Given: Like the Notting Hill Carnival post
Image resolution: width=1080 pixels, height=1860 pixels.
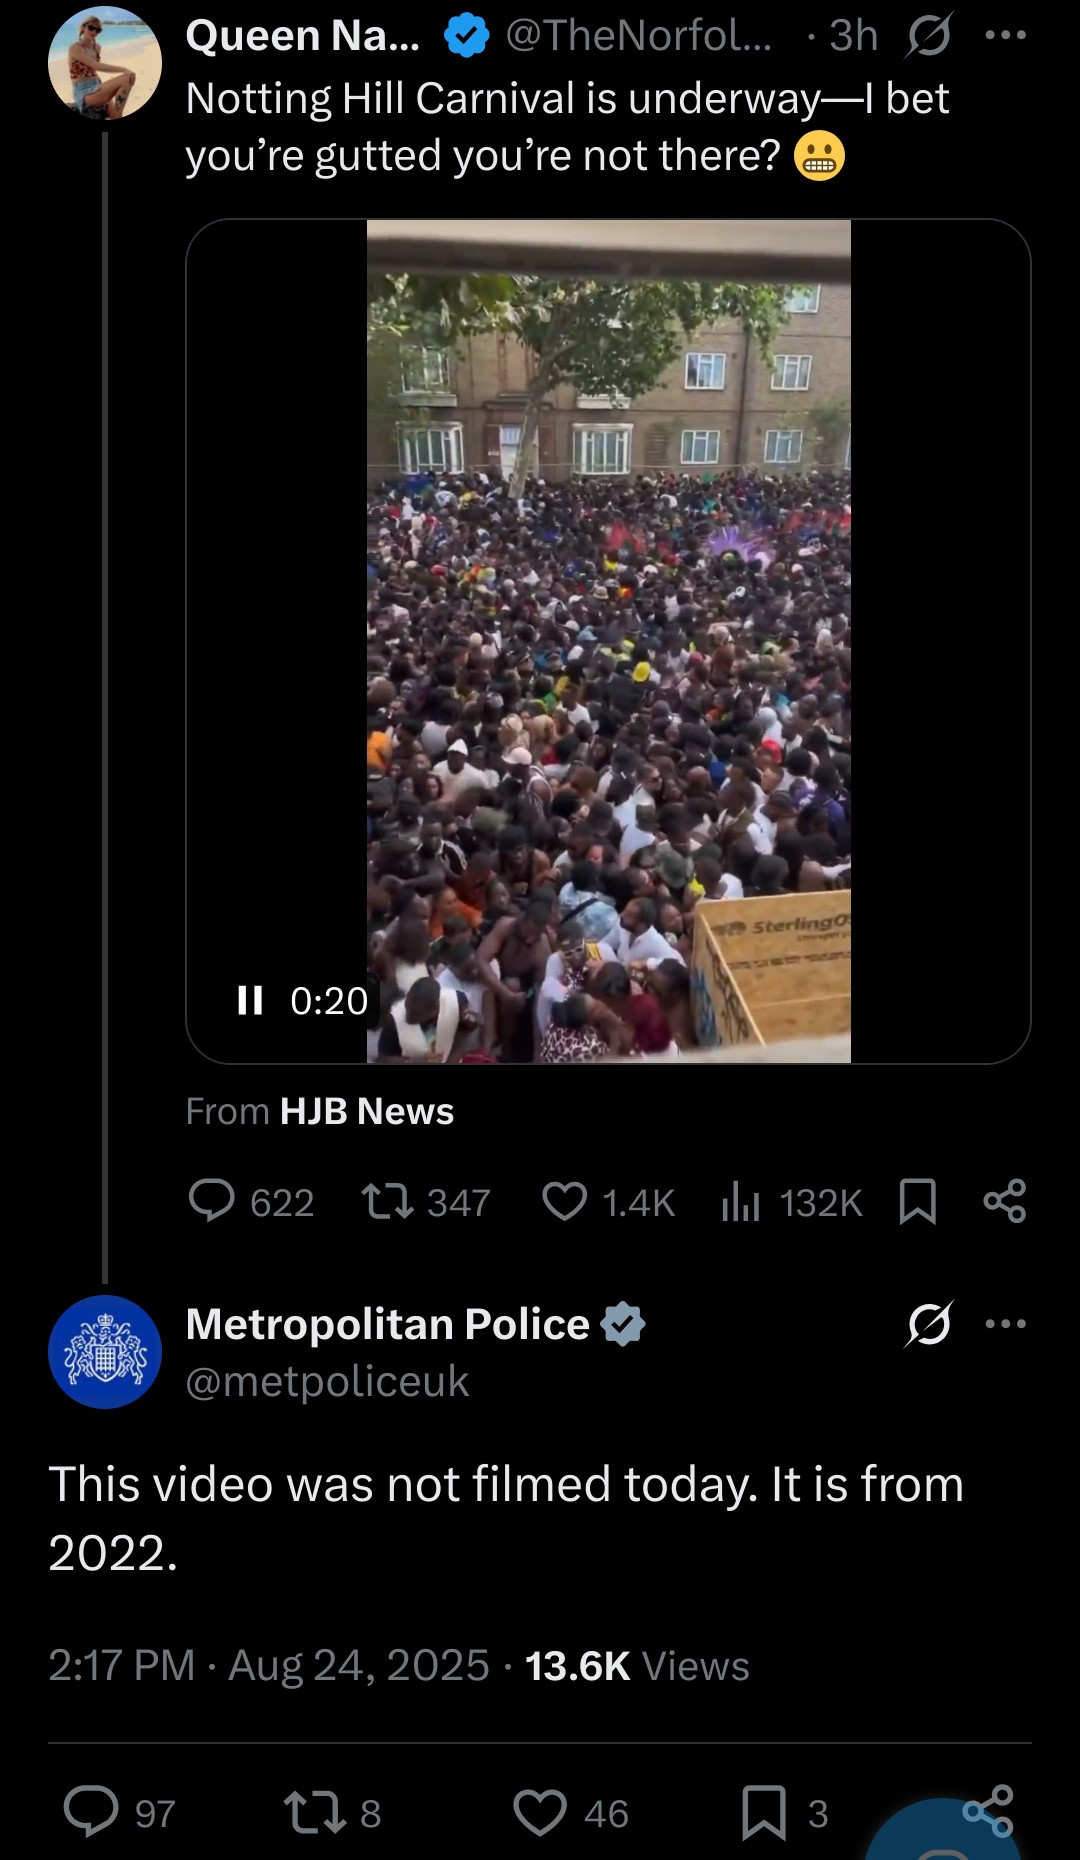Looking at the screenshot, I should pos(564,1201).
